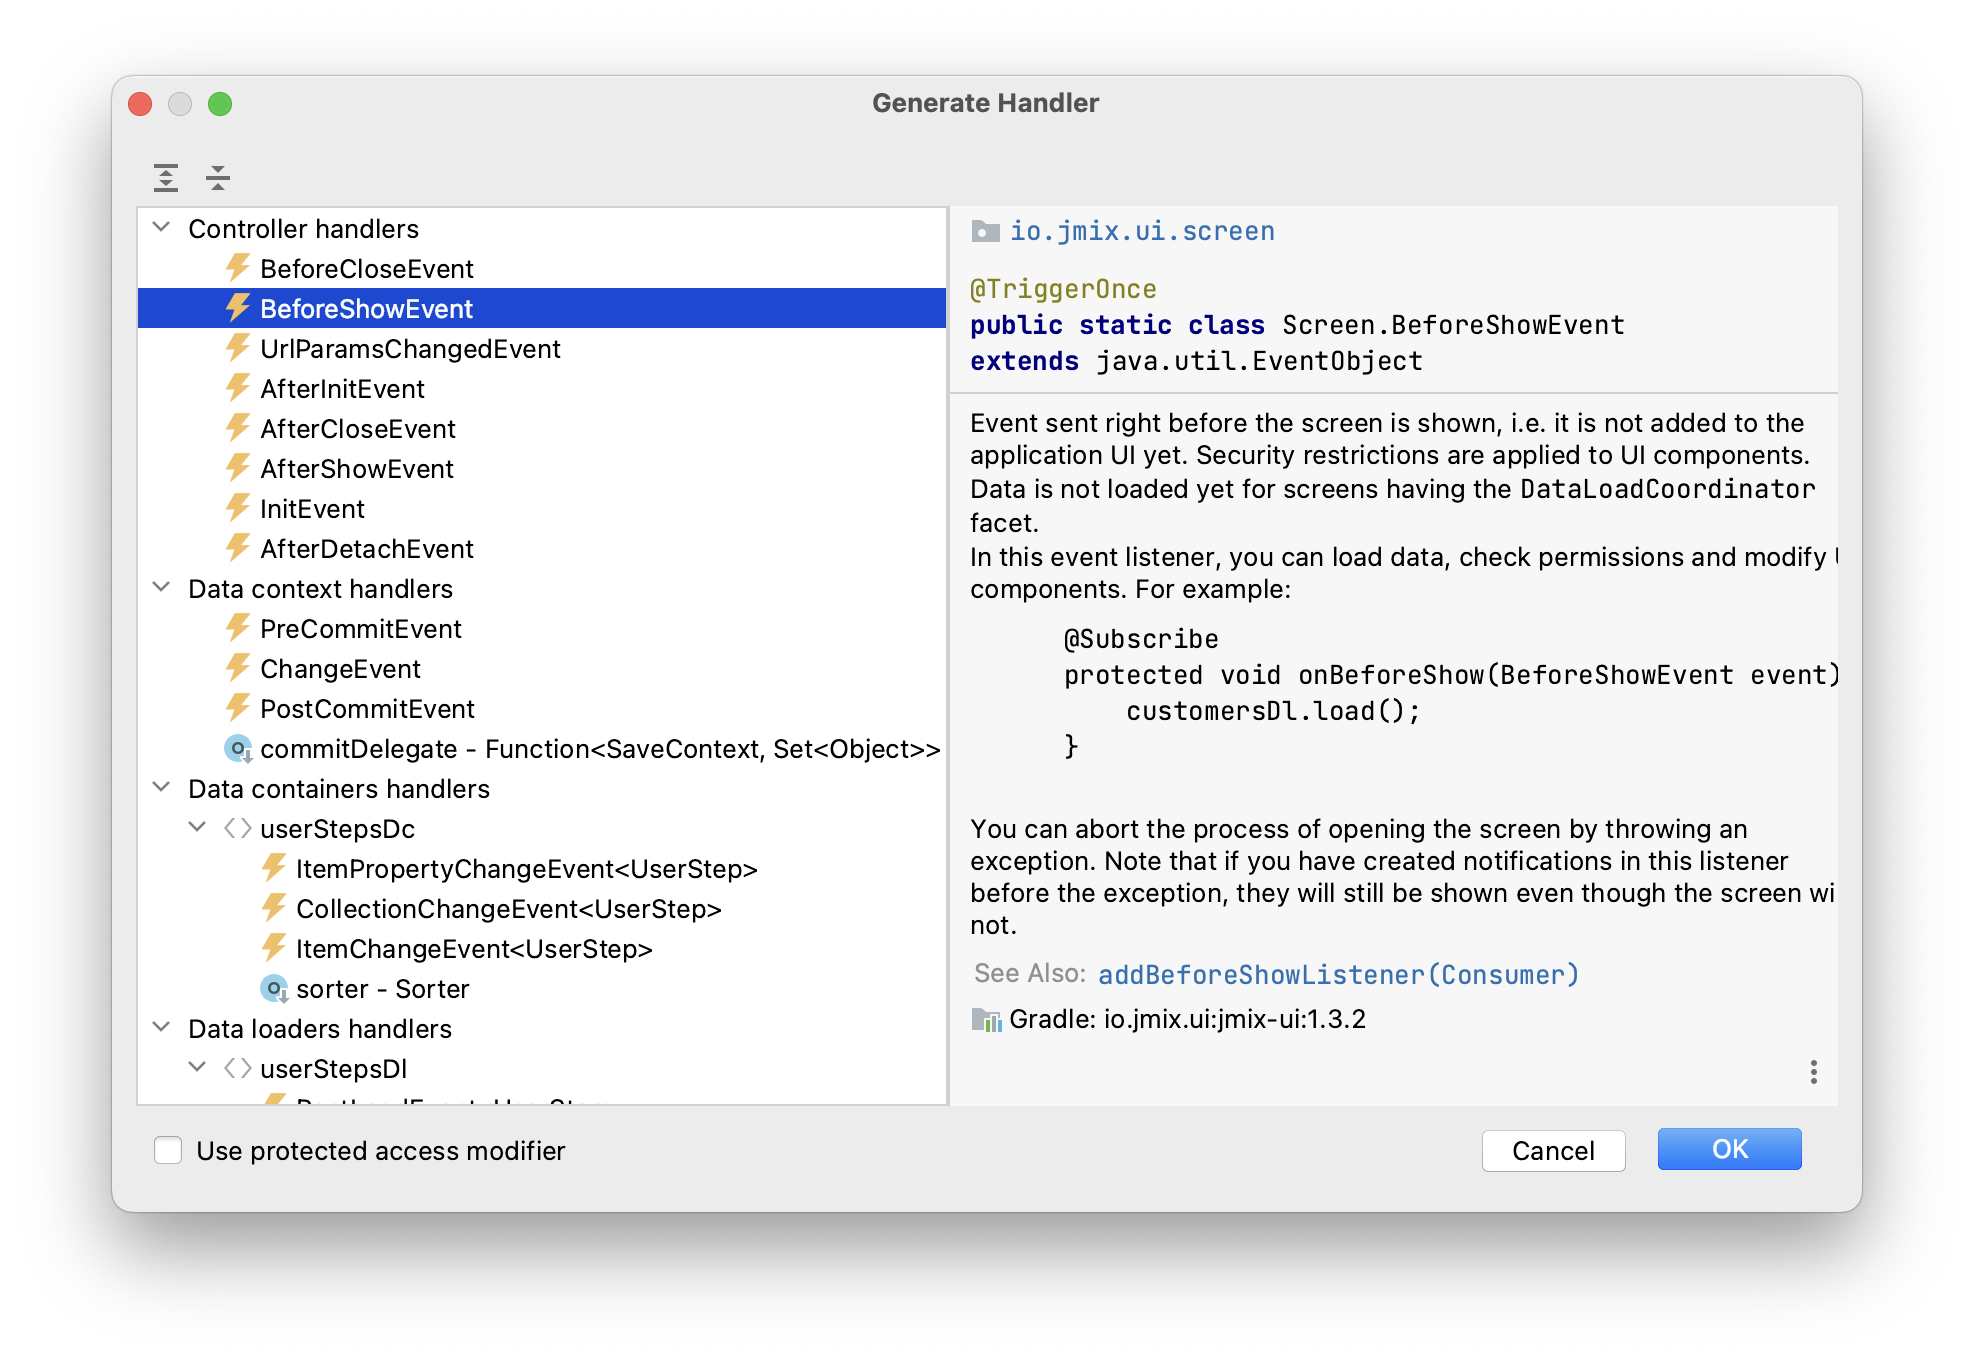
Task: Collapse the userStepsDc node
Action: (198, 828)
